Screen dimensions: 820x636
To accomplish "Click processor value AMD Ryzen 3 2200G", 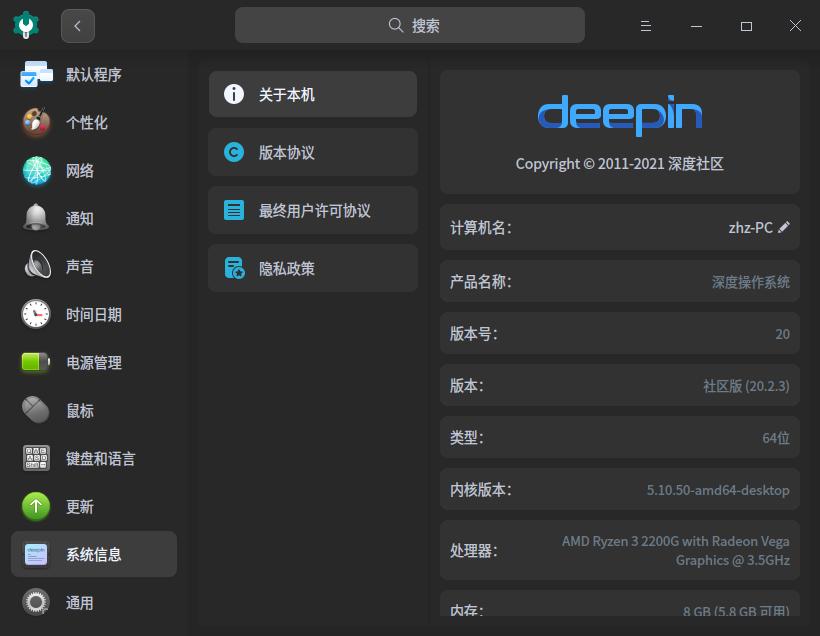I will coord(676,550).
